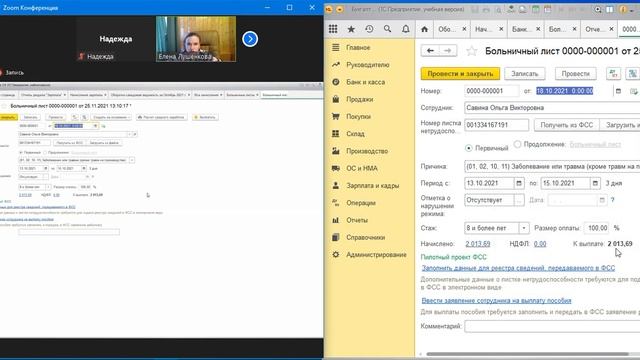This screenshot has width=640, height=360.
Task: Click the Комментарий input field
Action: click(x=552, y=326)
